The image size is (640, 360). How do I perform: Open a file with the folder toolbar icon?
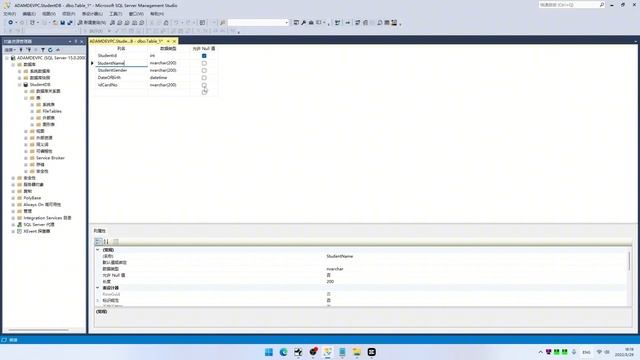click(x=55, y=22)
